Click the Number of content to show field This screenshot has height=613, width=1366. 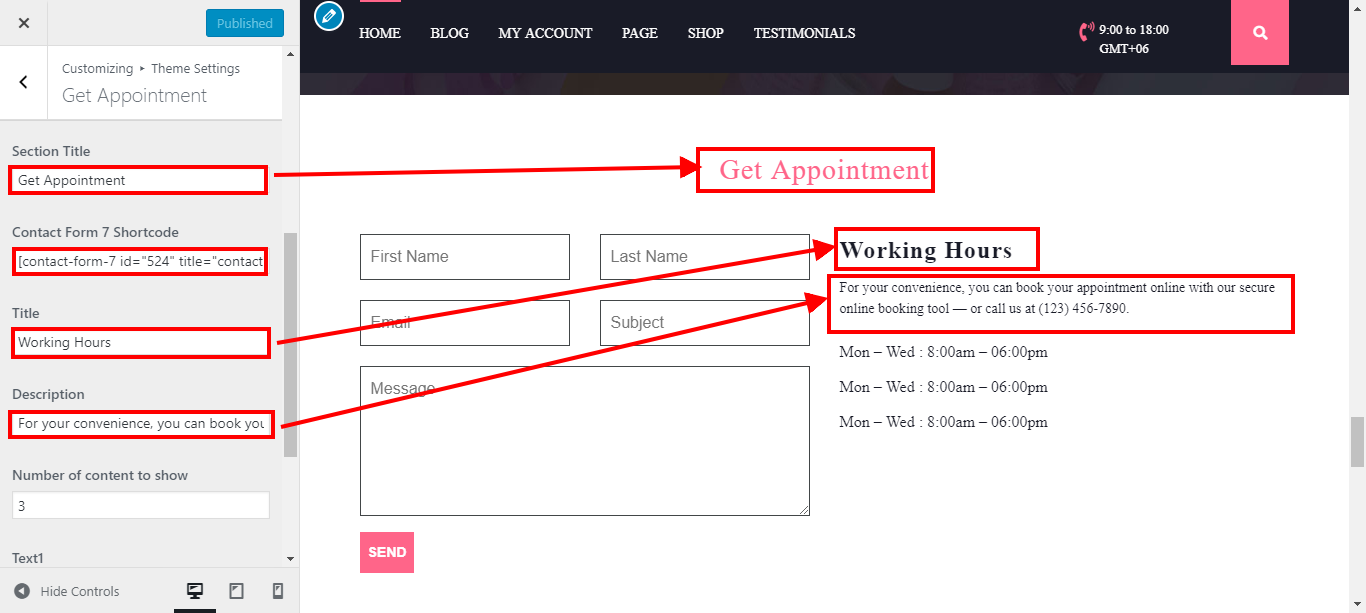coord(140,505)
